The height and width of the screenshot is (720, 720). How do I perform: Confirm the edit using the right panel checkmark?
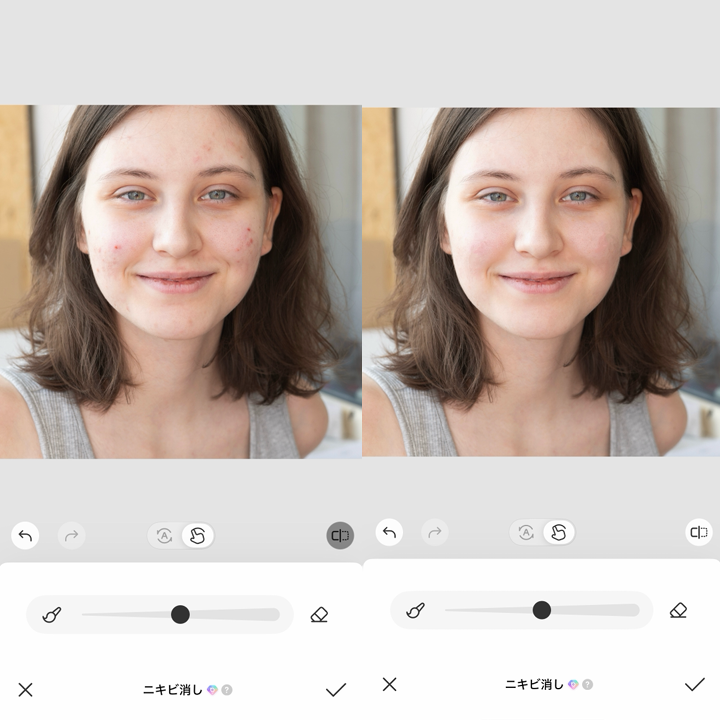694,684
